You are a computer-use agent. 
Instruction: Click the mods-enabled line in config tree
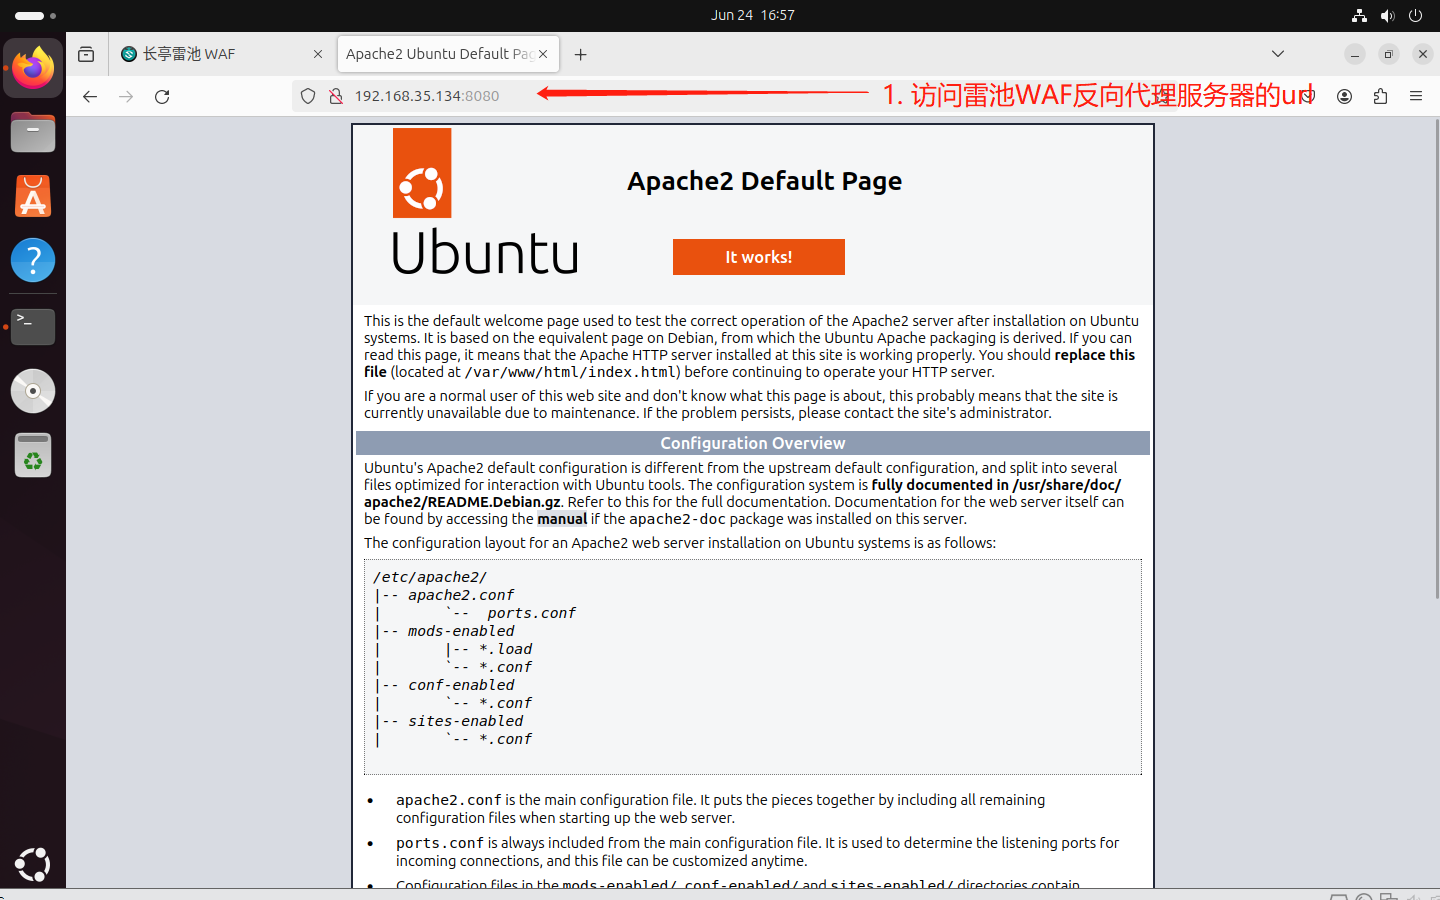tap(461, 631)
